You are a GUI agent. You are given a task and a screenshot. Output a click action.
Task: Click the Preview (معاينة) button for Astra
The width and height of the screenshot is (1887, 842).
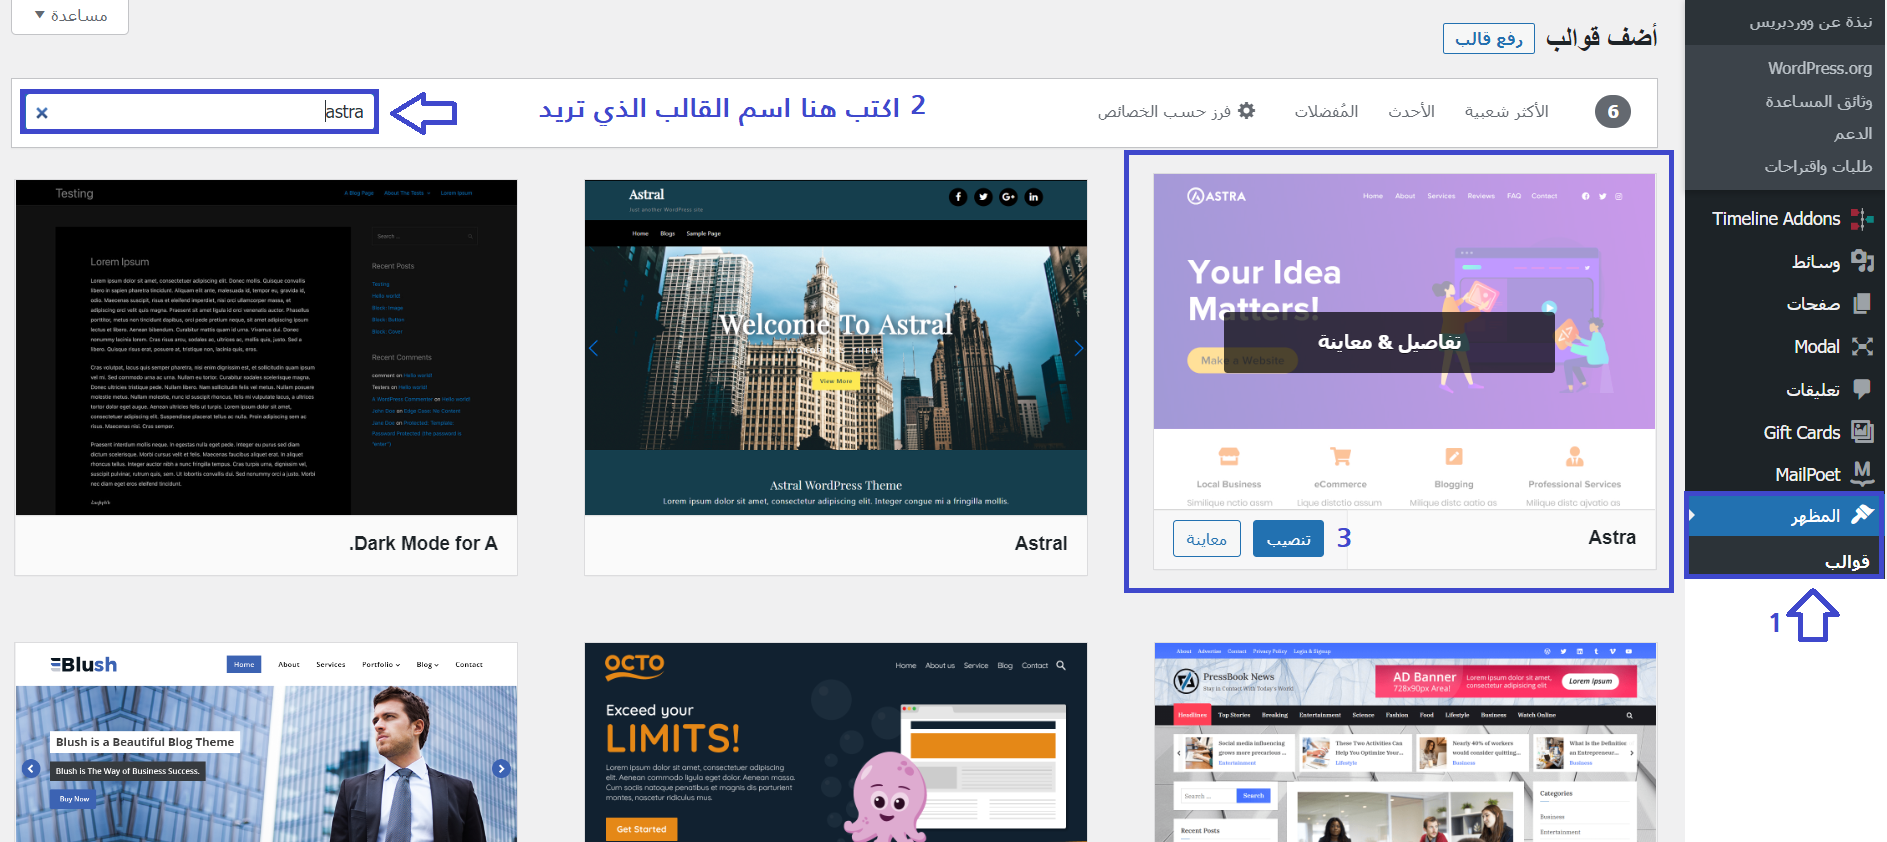coord(1207,539)
